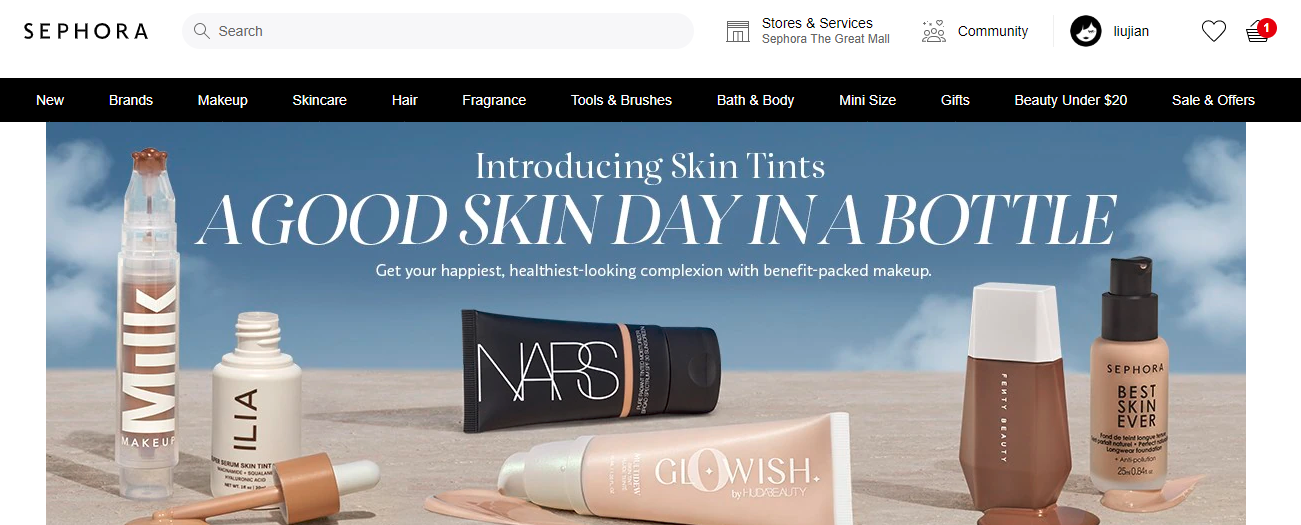Click the liujian profile avatar
The width and height of the screenshot is (1301, 525).
1086,31
